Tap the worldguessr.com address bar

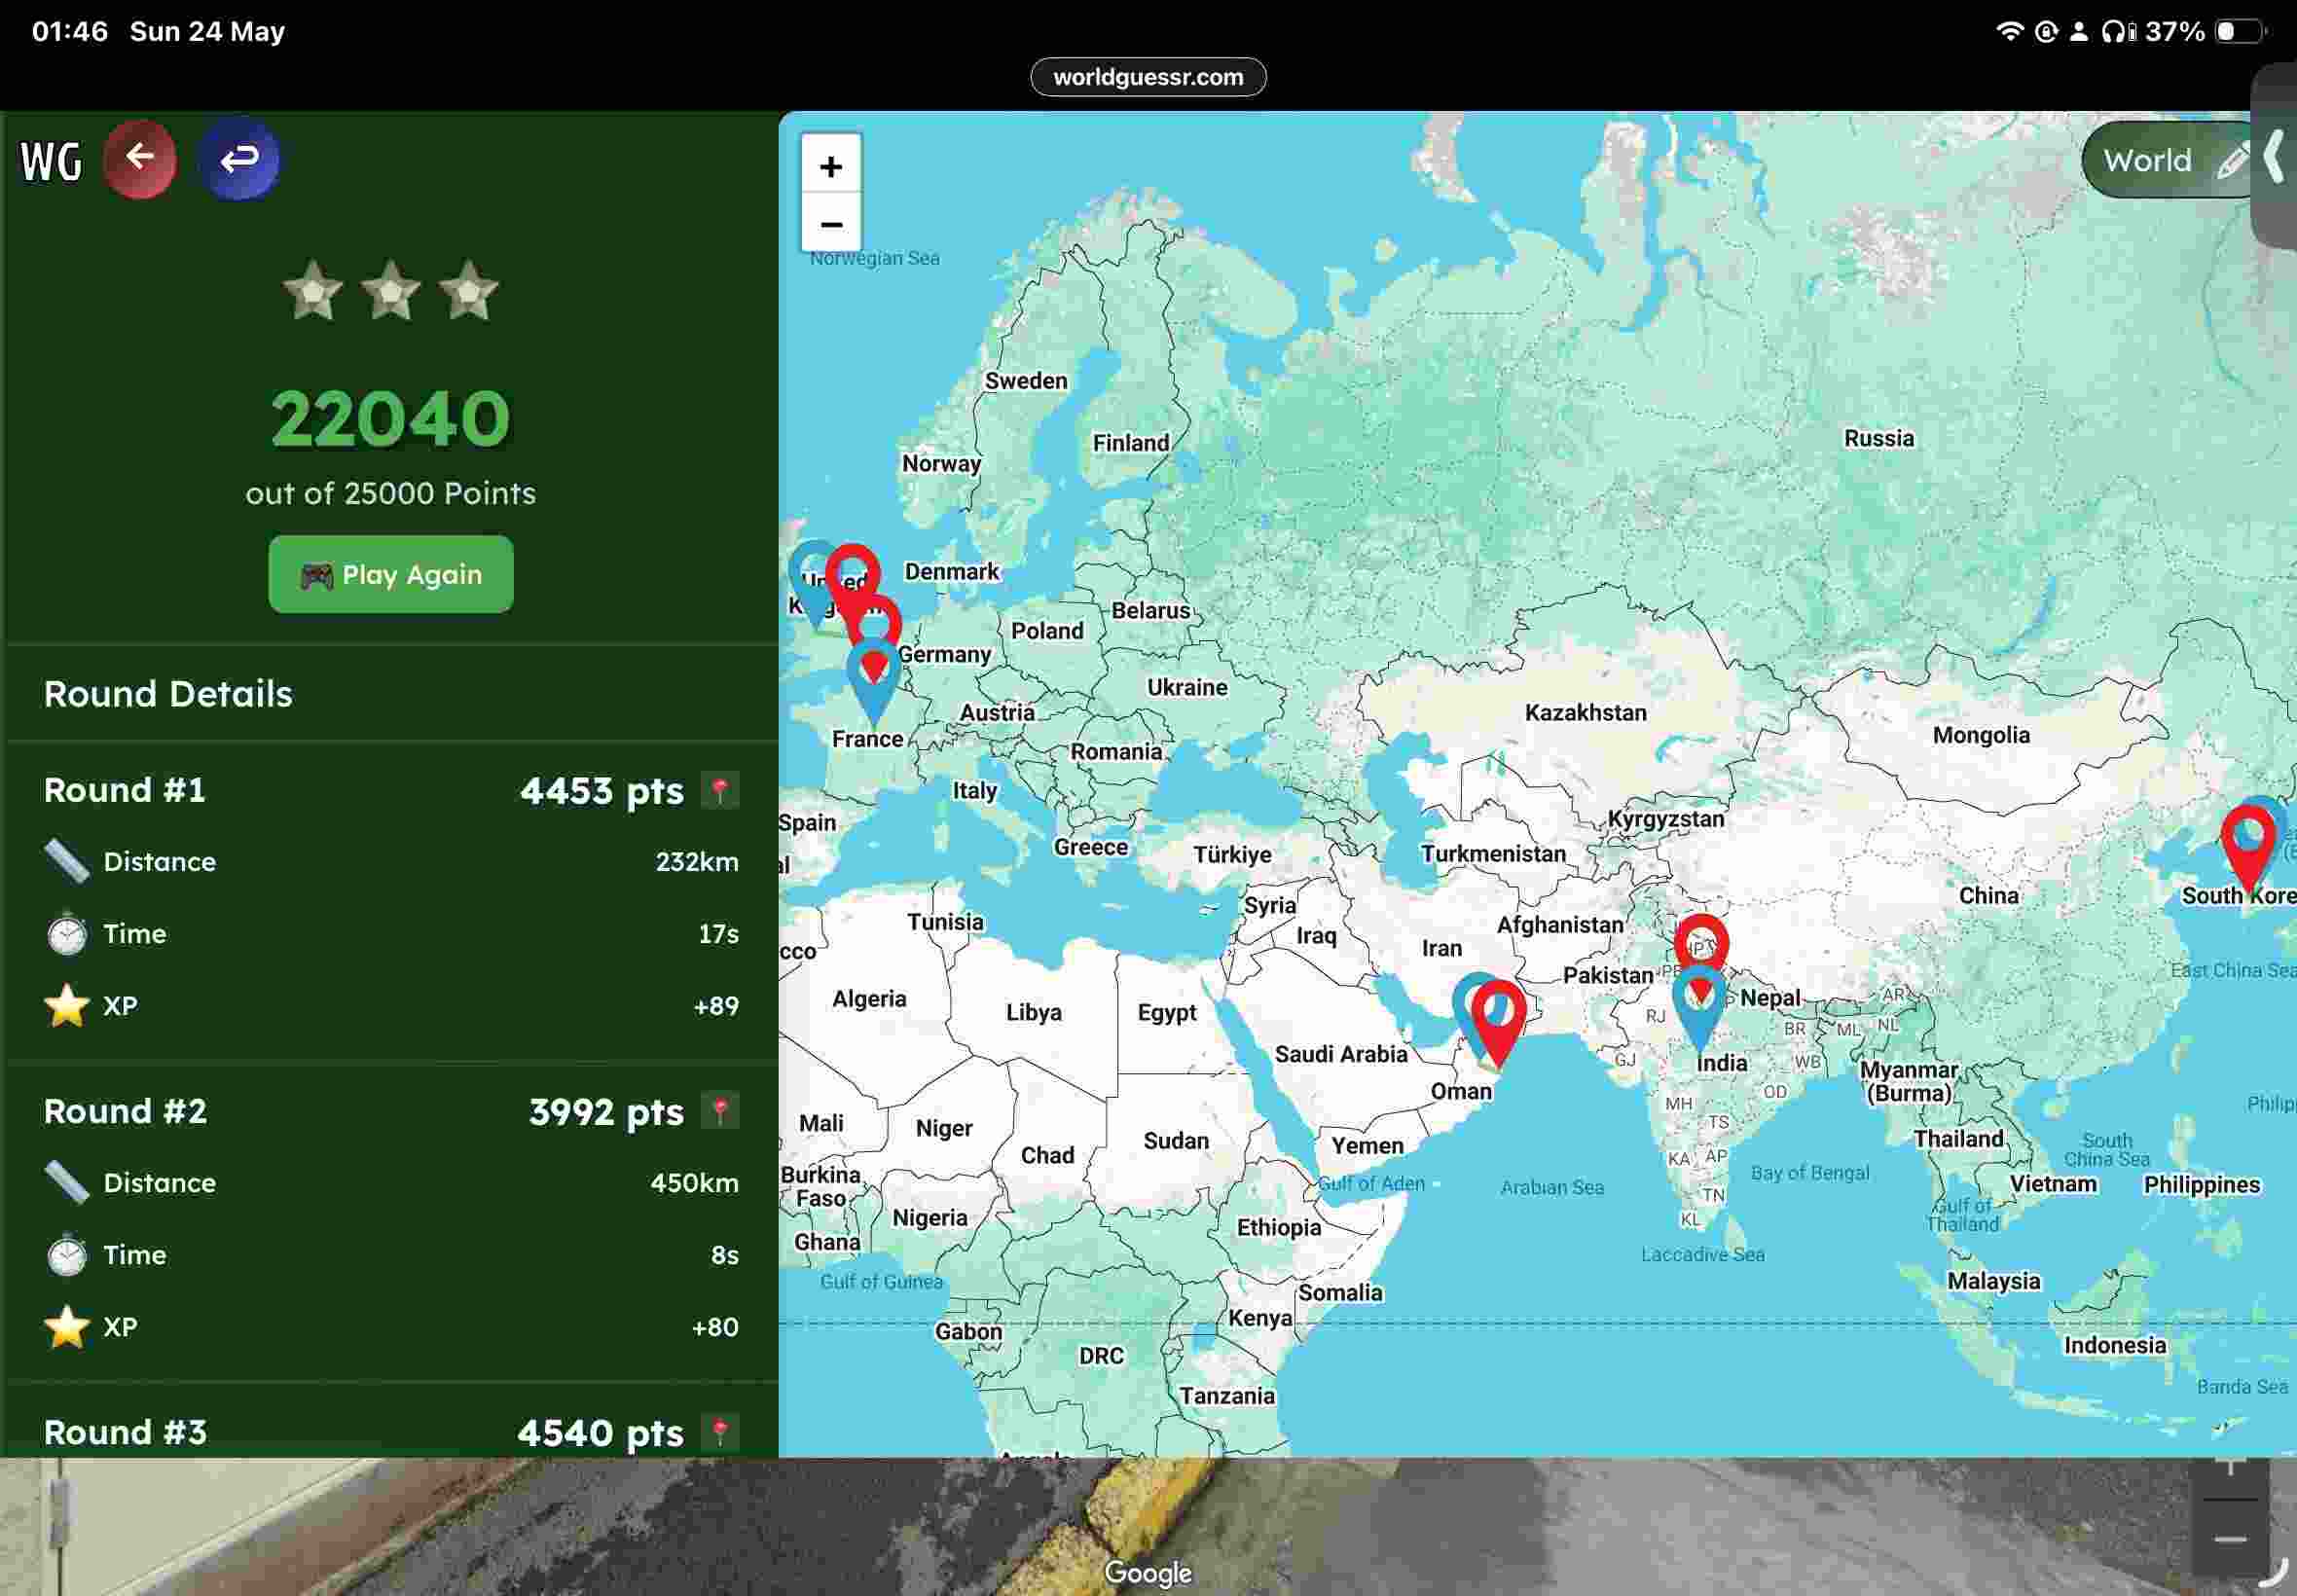tap(1148, 77)
